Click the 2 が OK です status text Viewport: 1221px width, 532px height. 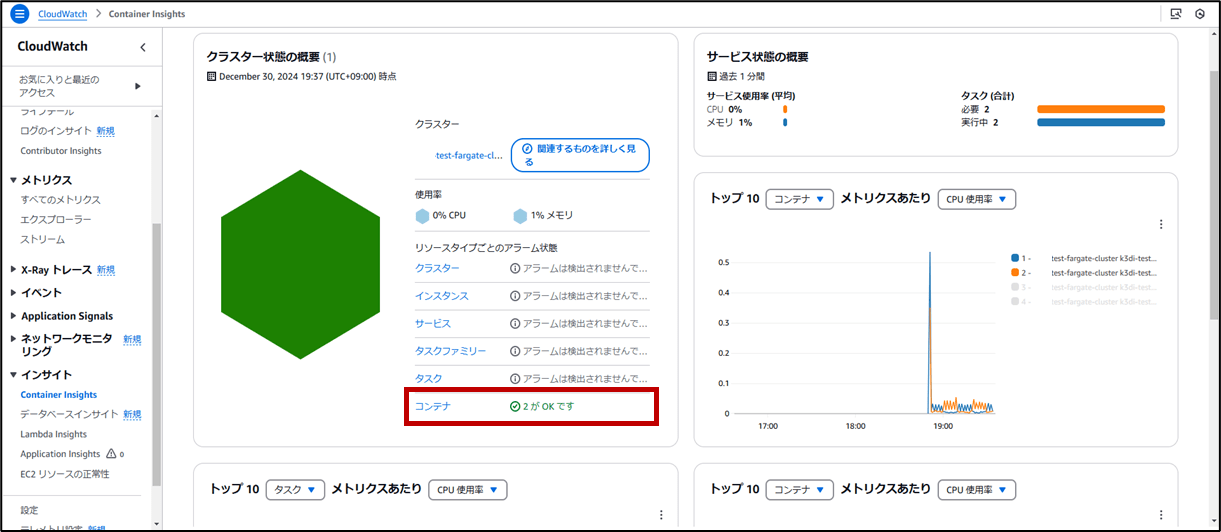point(548,406)
